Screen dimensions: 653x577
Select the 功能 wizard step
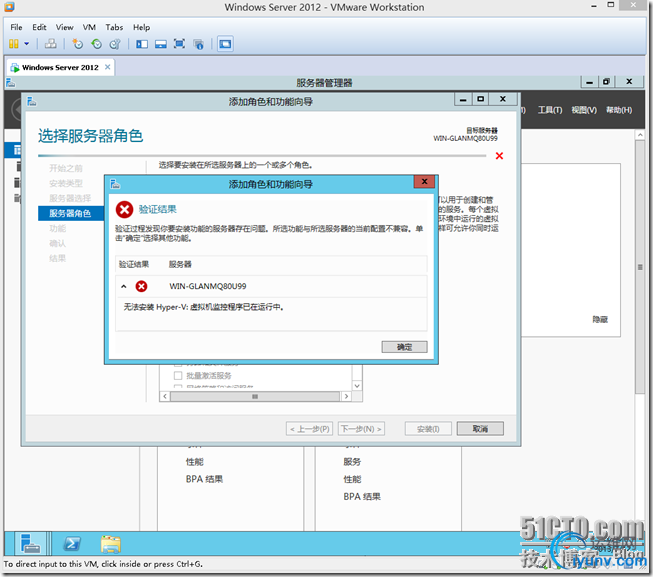pyautogui.click(x=57, y=229)
